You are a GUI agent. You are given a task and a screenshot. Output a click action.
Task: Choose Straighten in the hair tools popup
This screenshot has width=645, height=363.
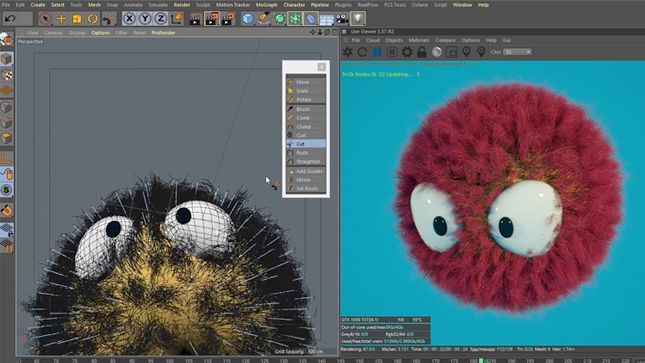(x=306, y=162)
